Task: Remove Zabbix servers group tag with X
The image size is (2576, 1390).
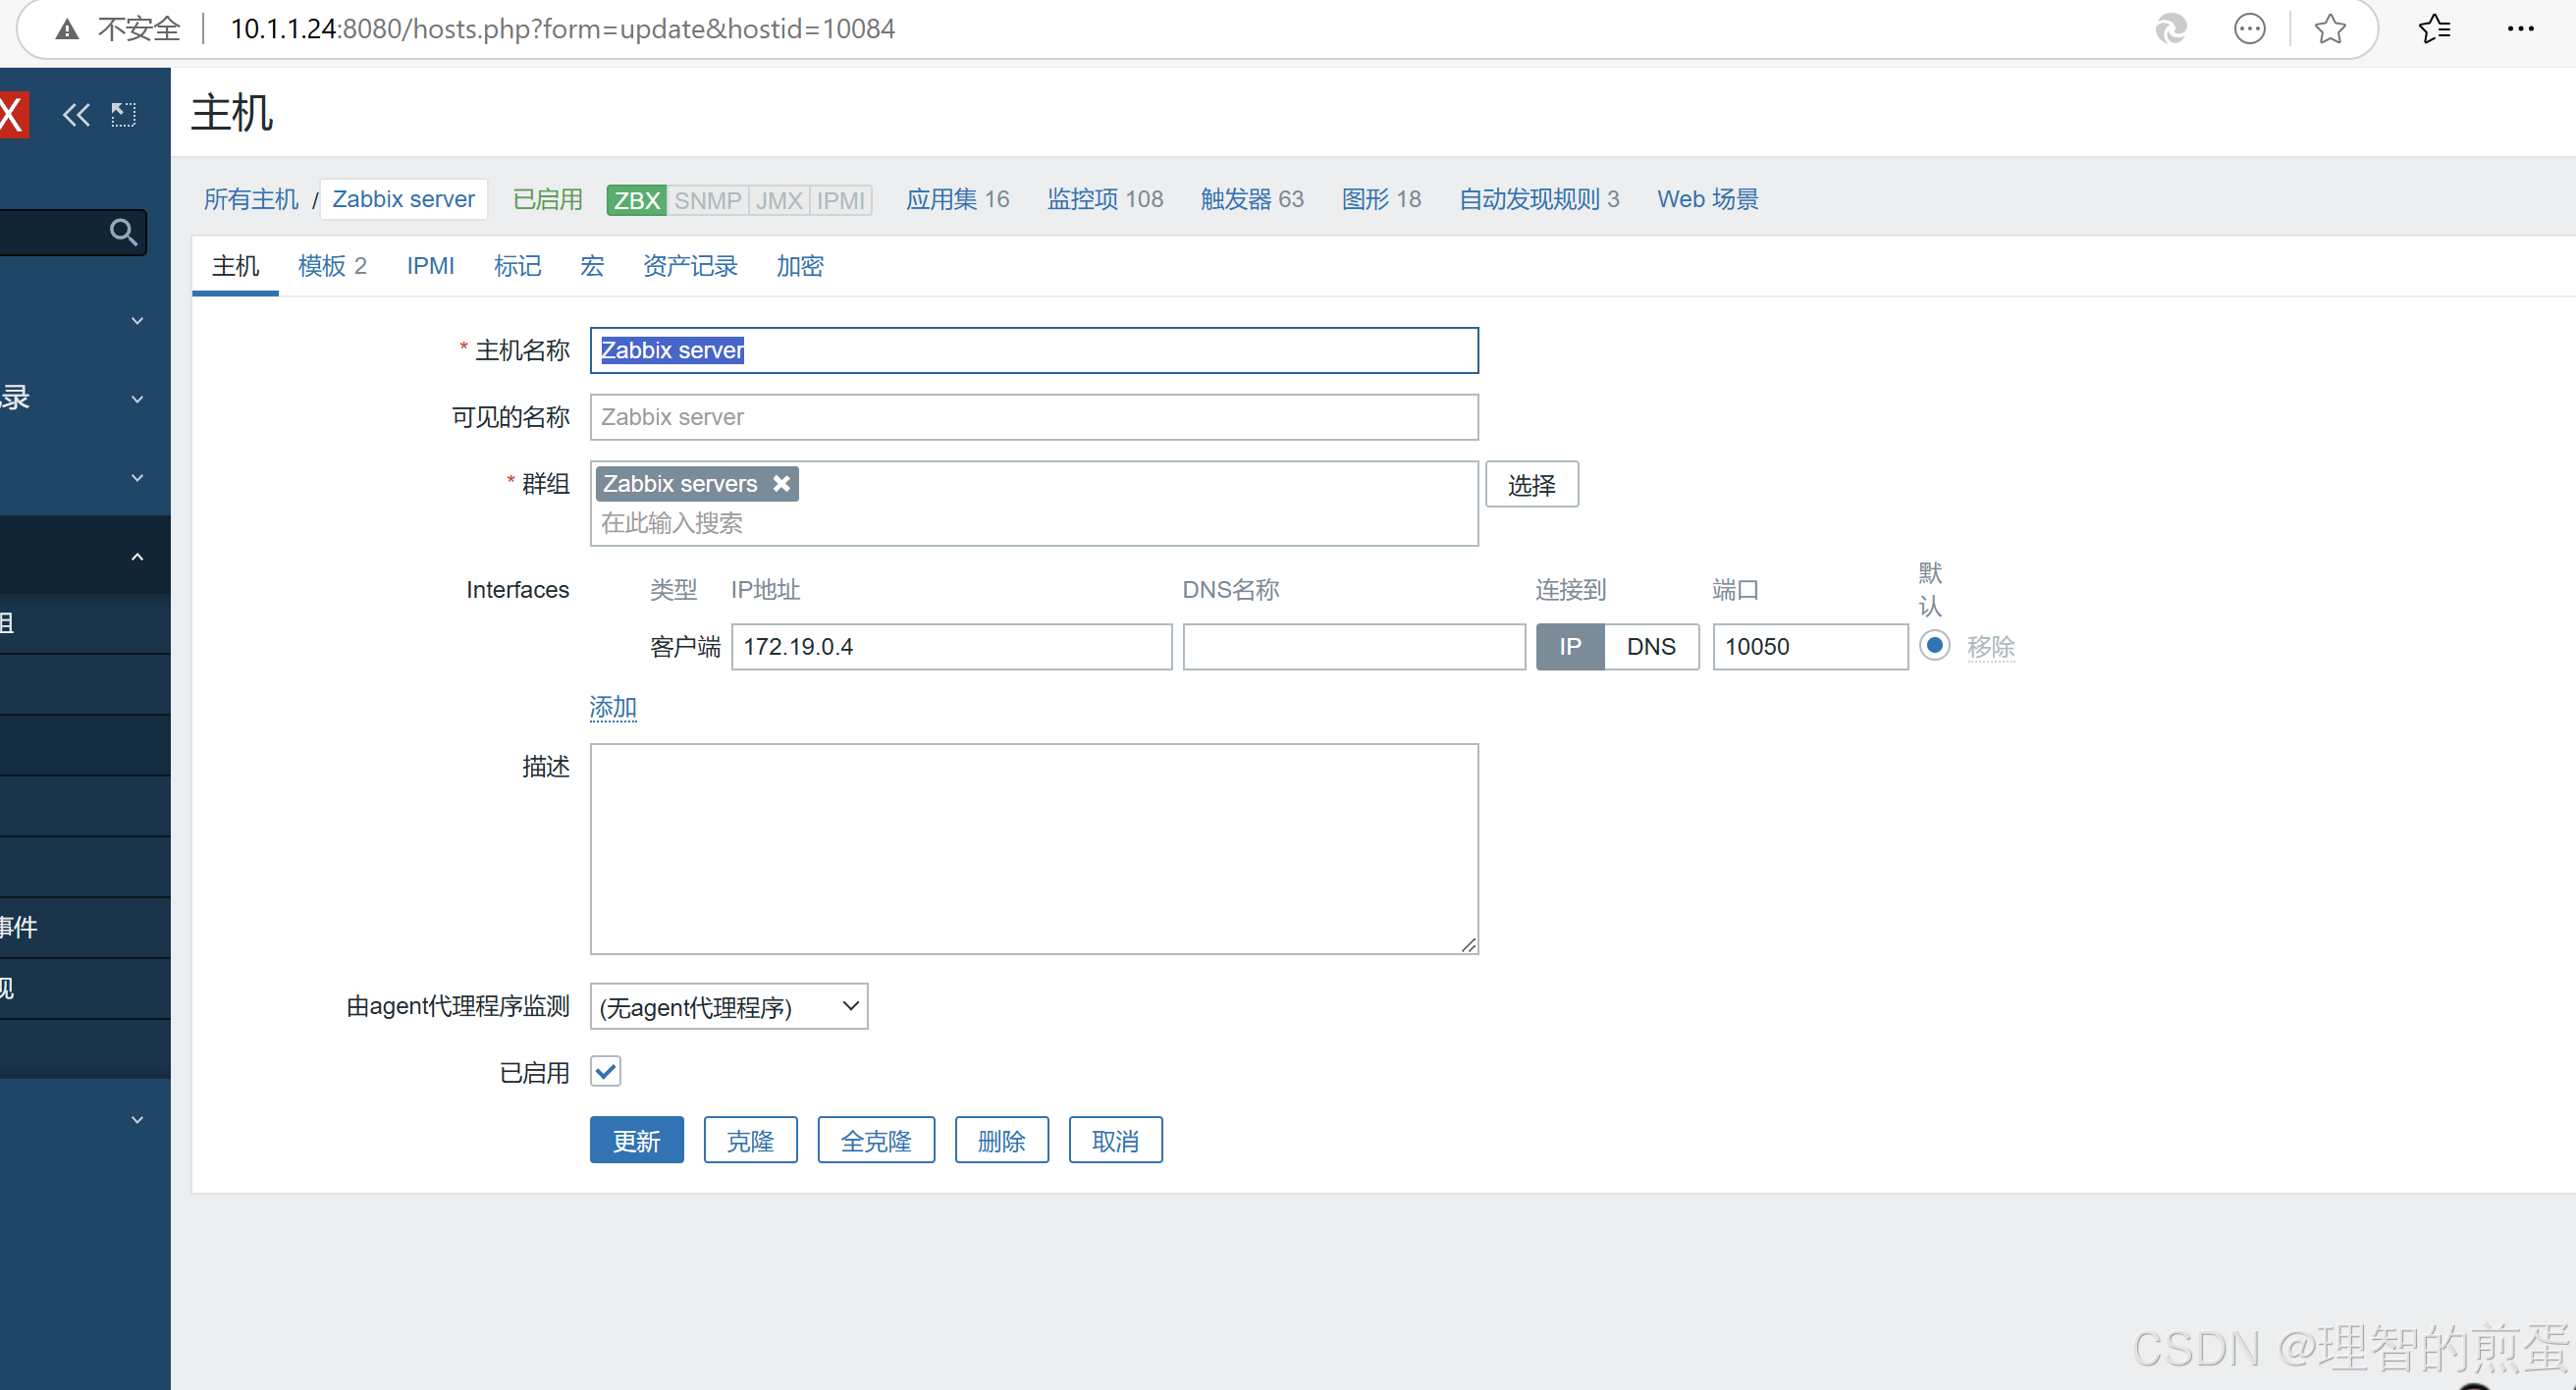Action: (782, 484)
